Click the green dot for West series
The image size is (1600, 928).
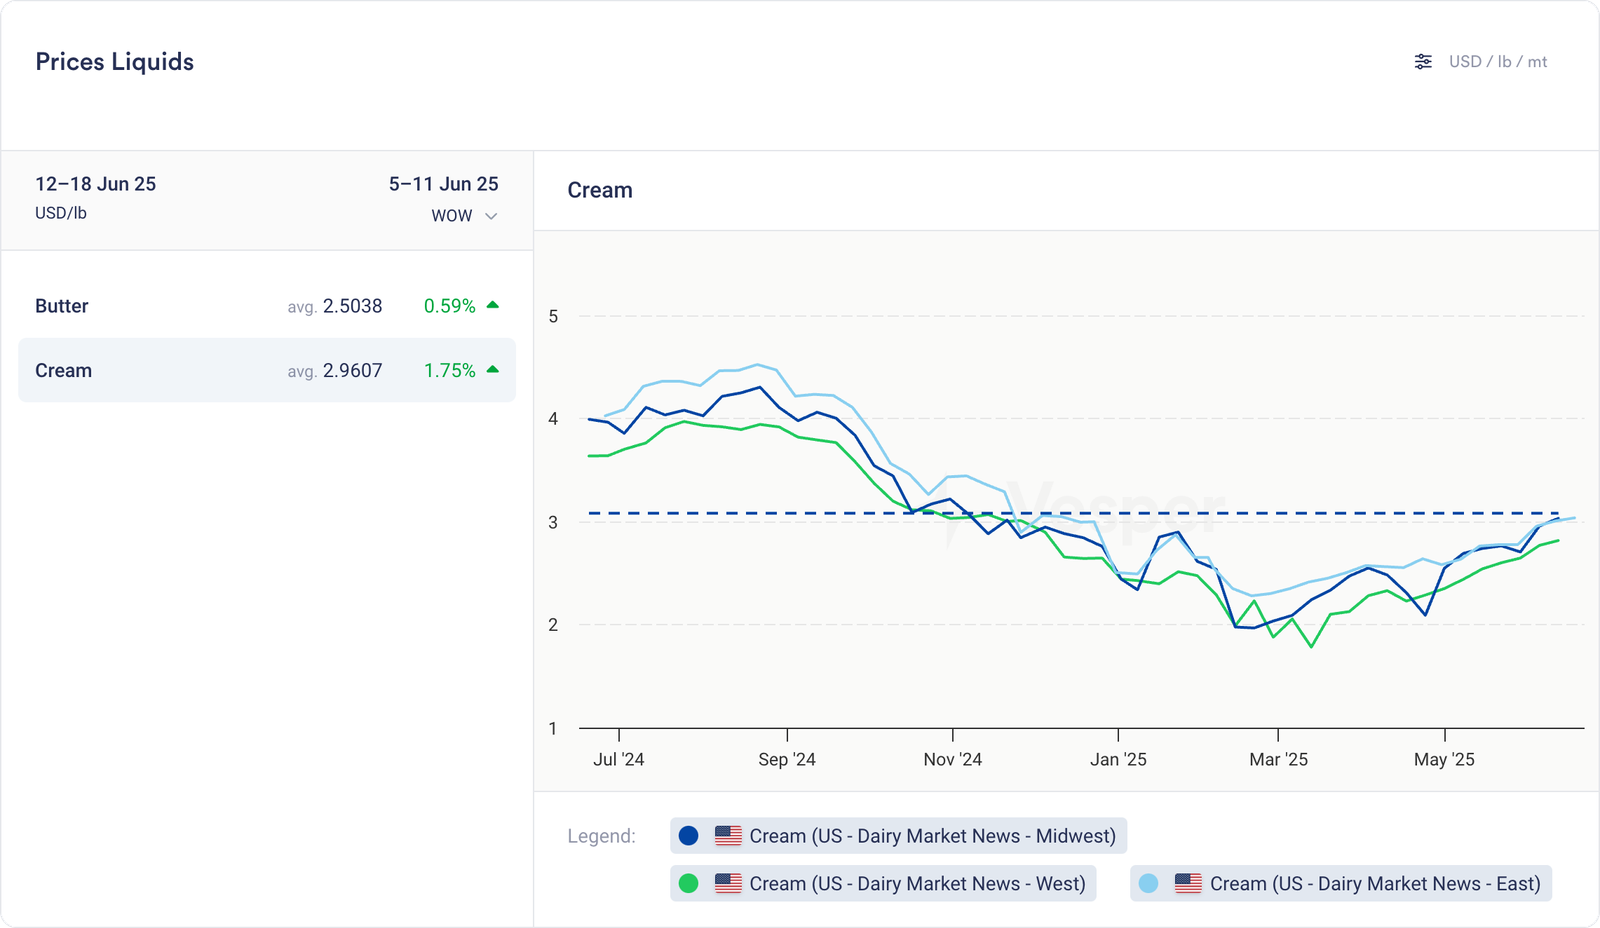tap(688, 884)
